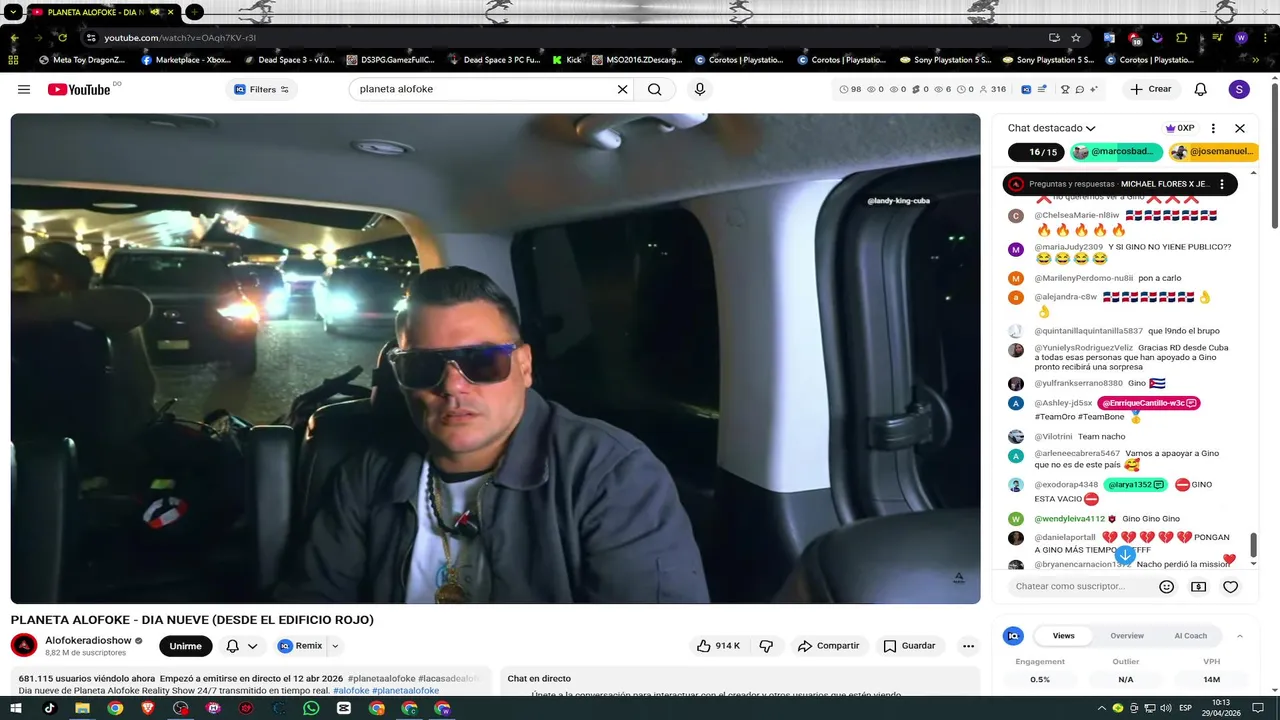Collapse the Views analytics panel
This screenshot has width=1280, height=720.
pos(1240,636)
